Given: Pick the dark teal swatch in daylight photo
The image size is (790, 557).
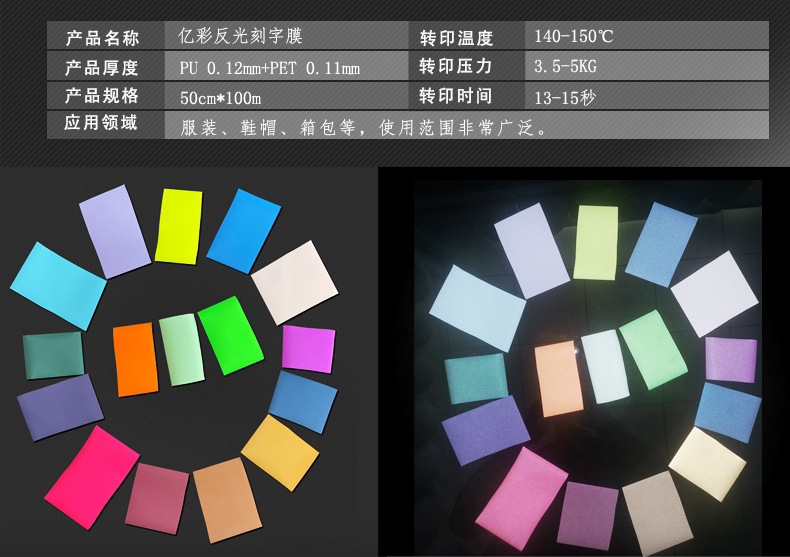Looking at the screenshot, I should 53,355.
